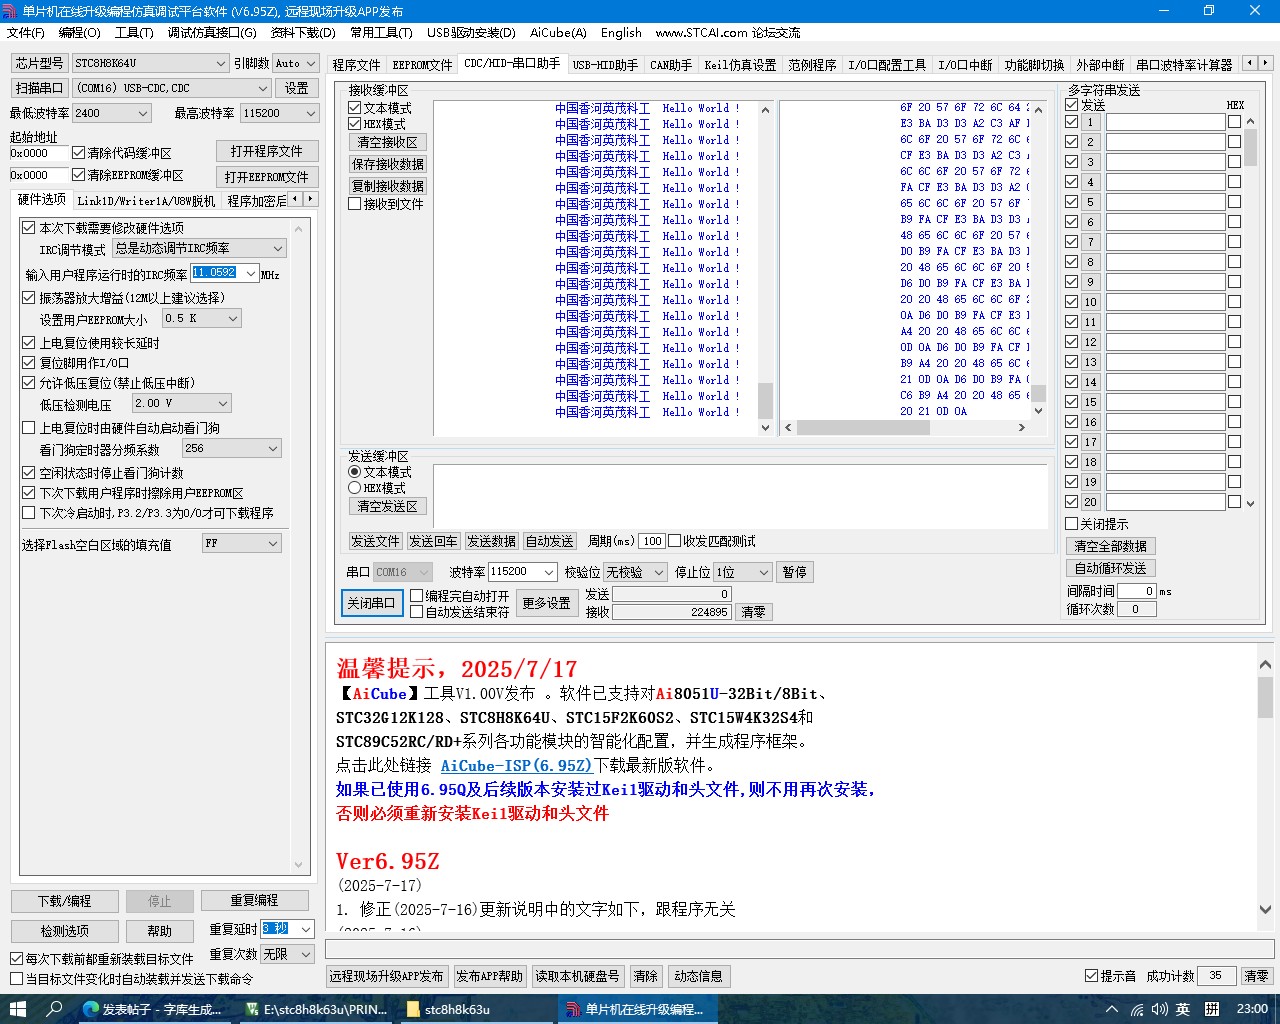This screenshot has width=1280, height=1024.
Task: Open 芯片型号 STC8H8K64U dropdown
Action: tap(151, 63)
